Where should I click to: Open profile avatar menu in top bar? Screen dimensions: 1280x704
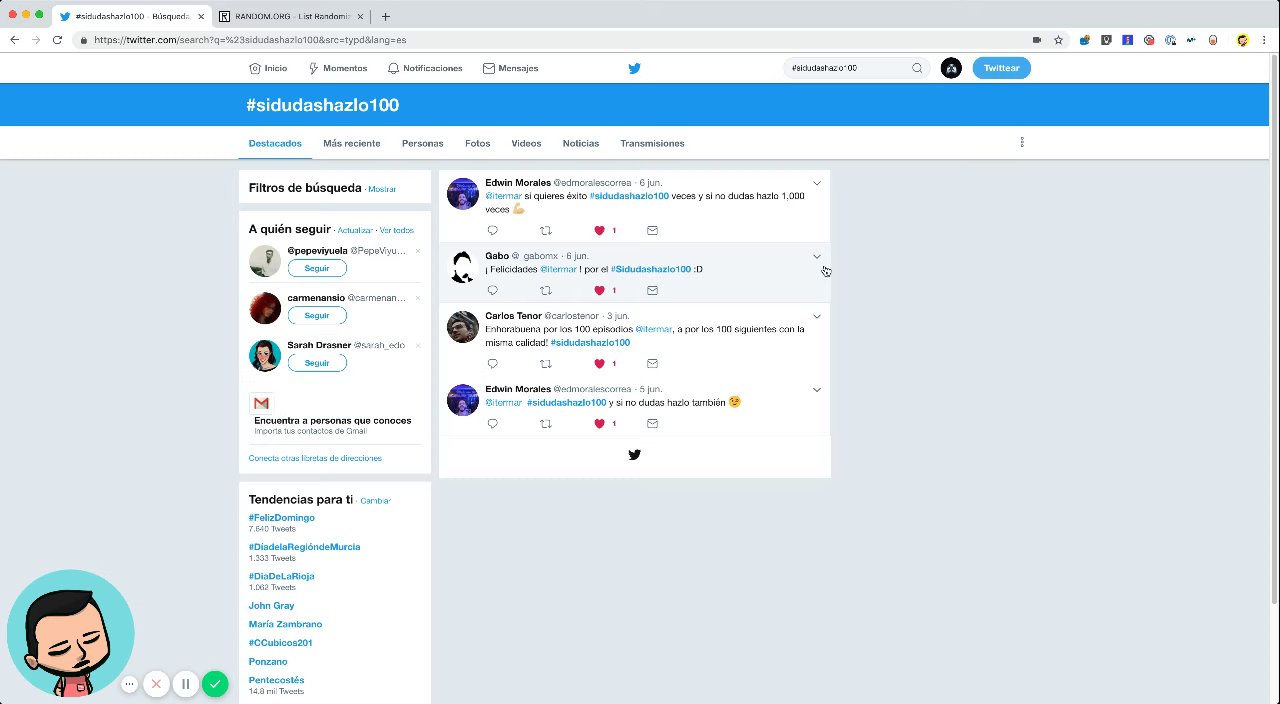click(951, 68)
